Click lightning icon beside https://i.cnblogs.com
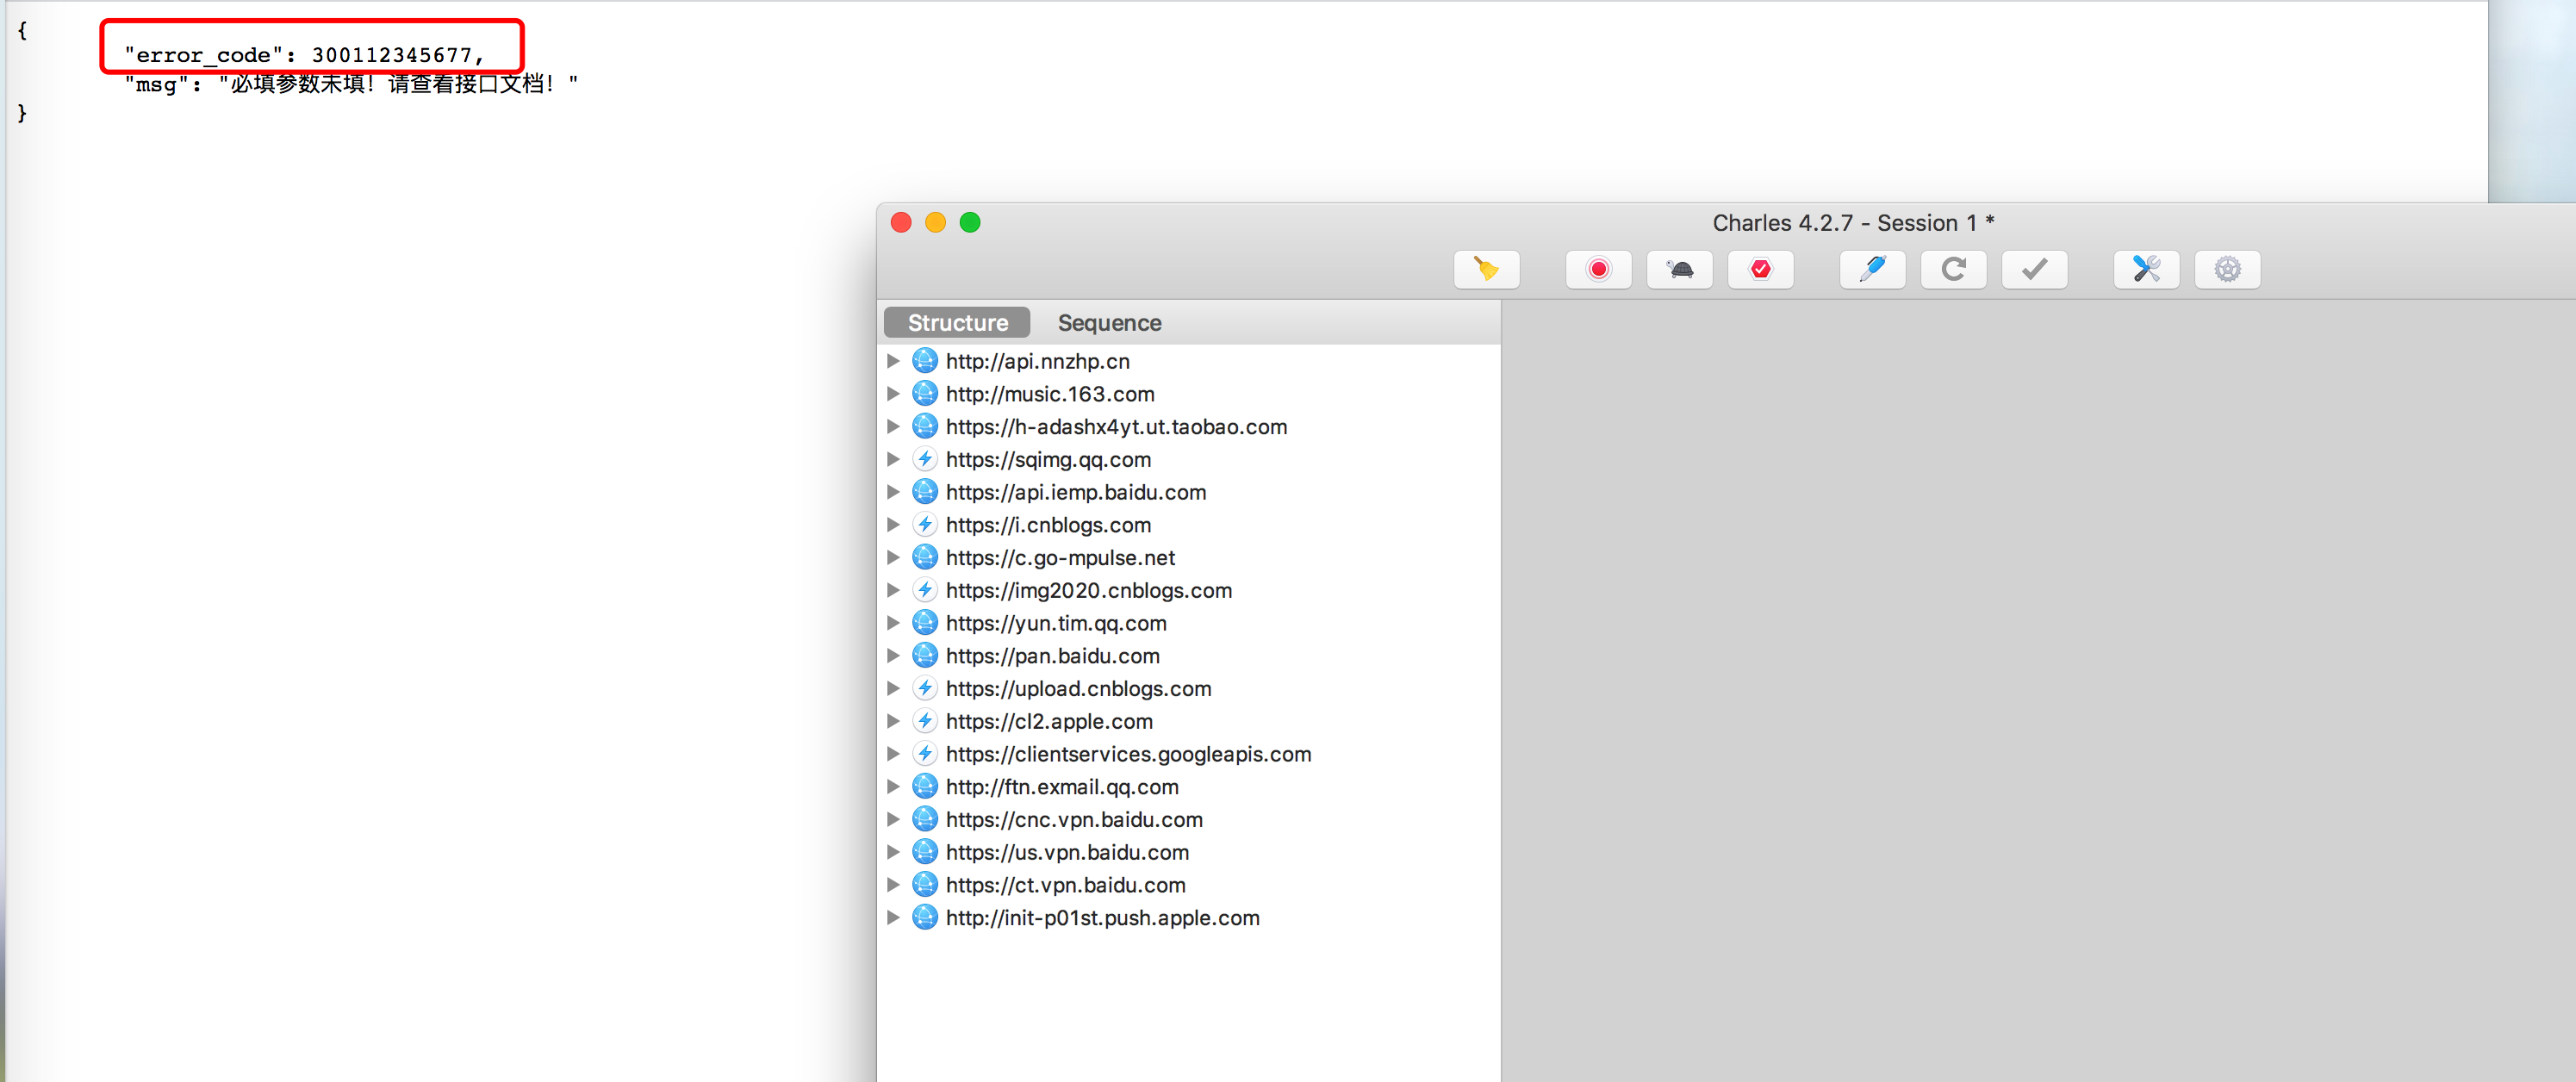This screenshot has height=1082, width=2576. point(925,525)
